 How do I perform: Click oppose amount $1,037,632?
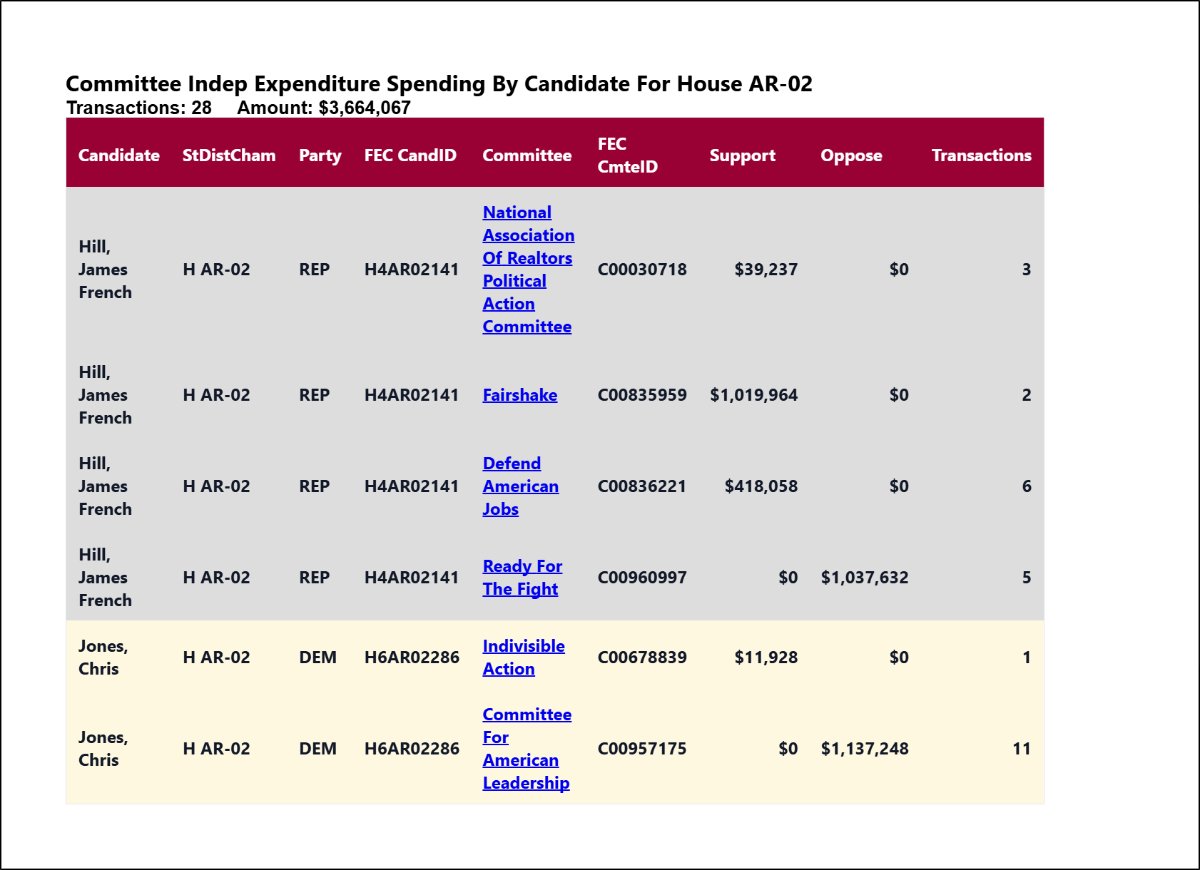coord(865,577)
